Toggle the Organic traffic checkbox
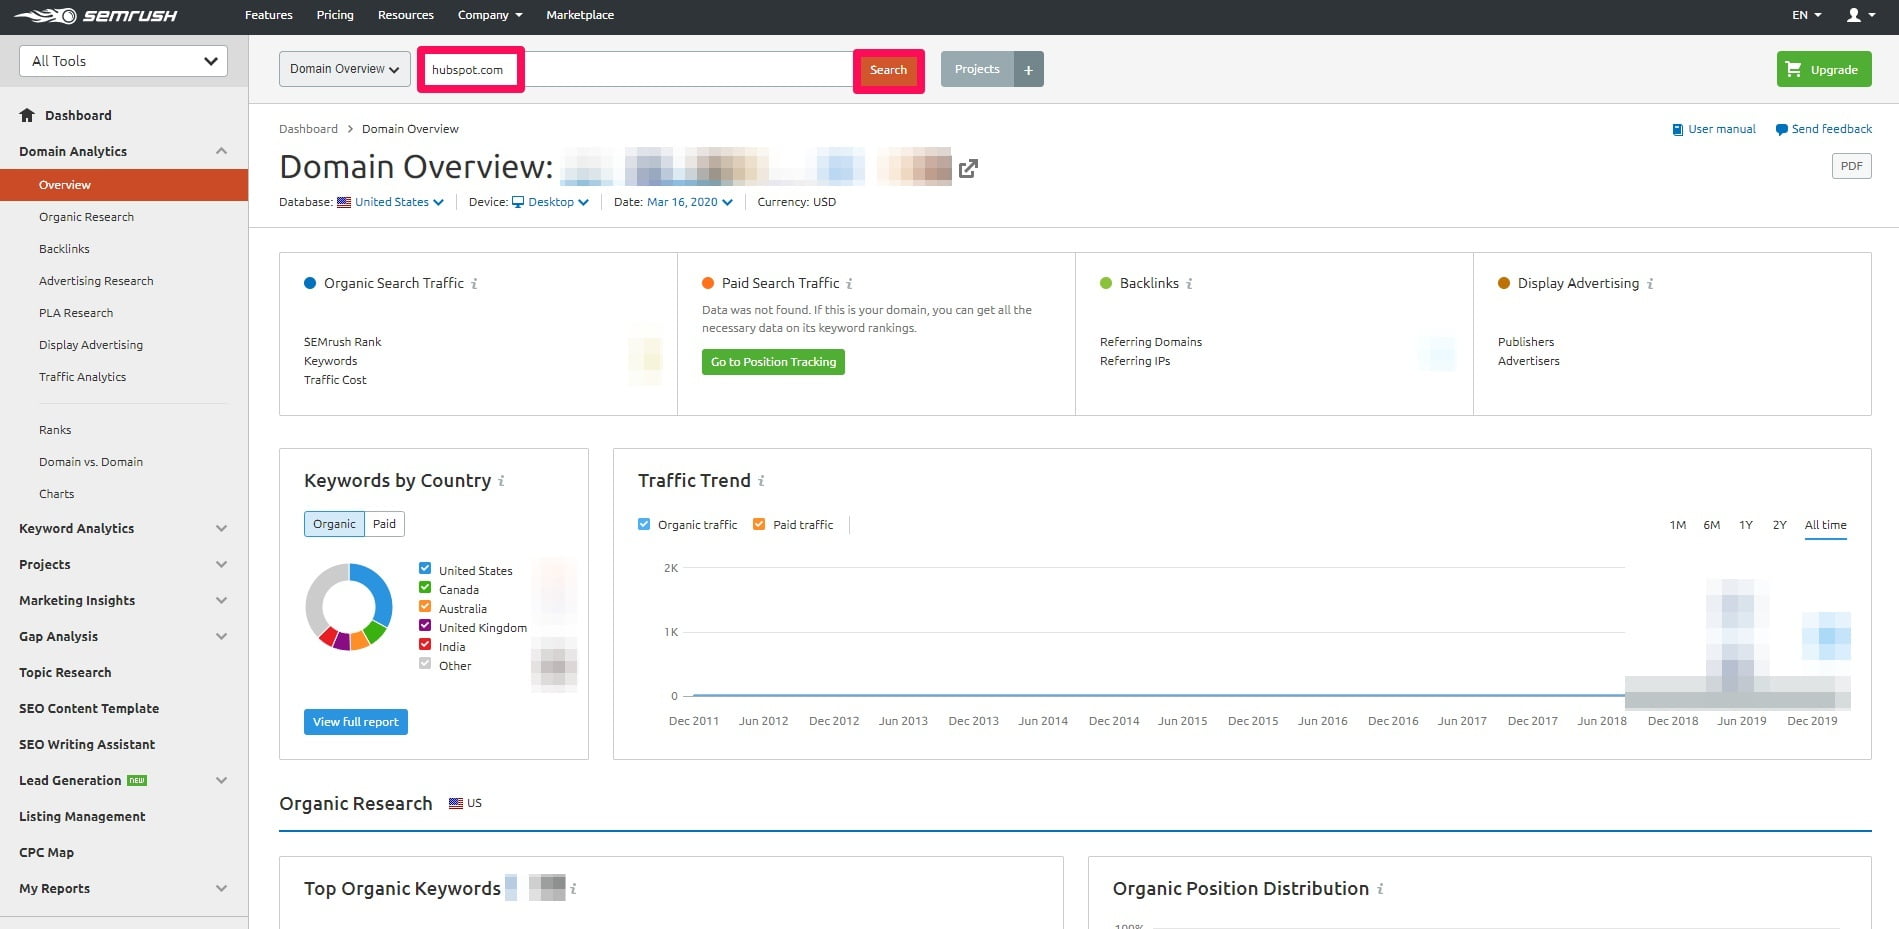1899x929 pixels. [x=644, y=524]
